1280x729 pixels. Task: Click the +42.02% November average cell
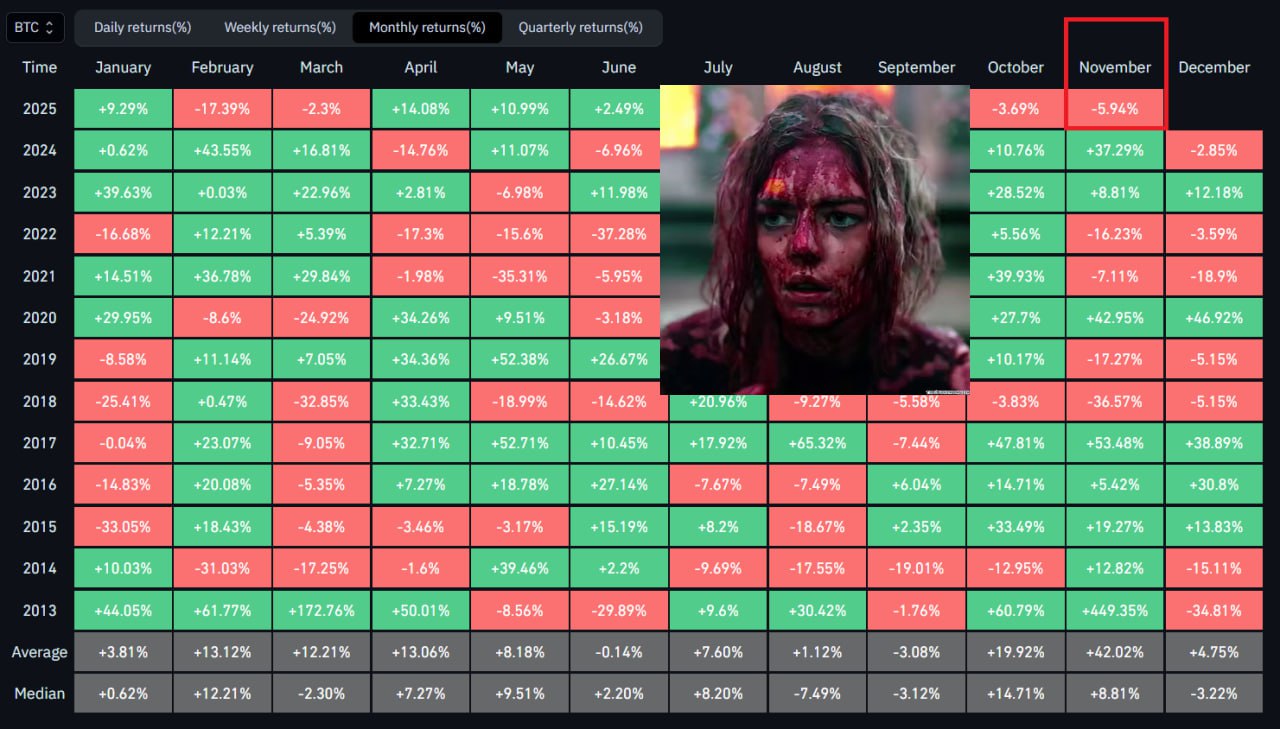point(1115,652)
